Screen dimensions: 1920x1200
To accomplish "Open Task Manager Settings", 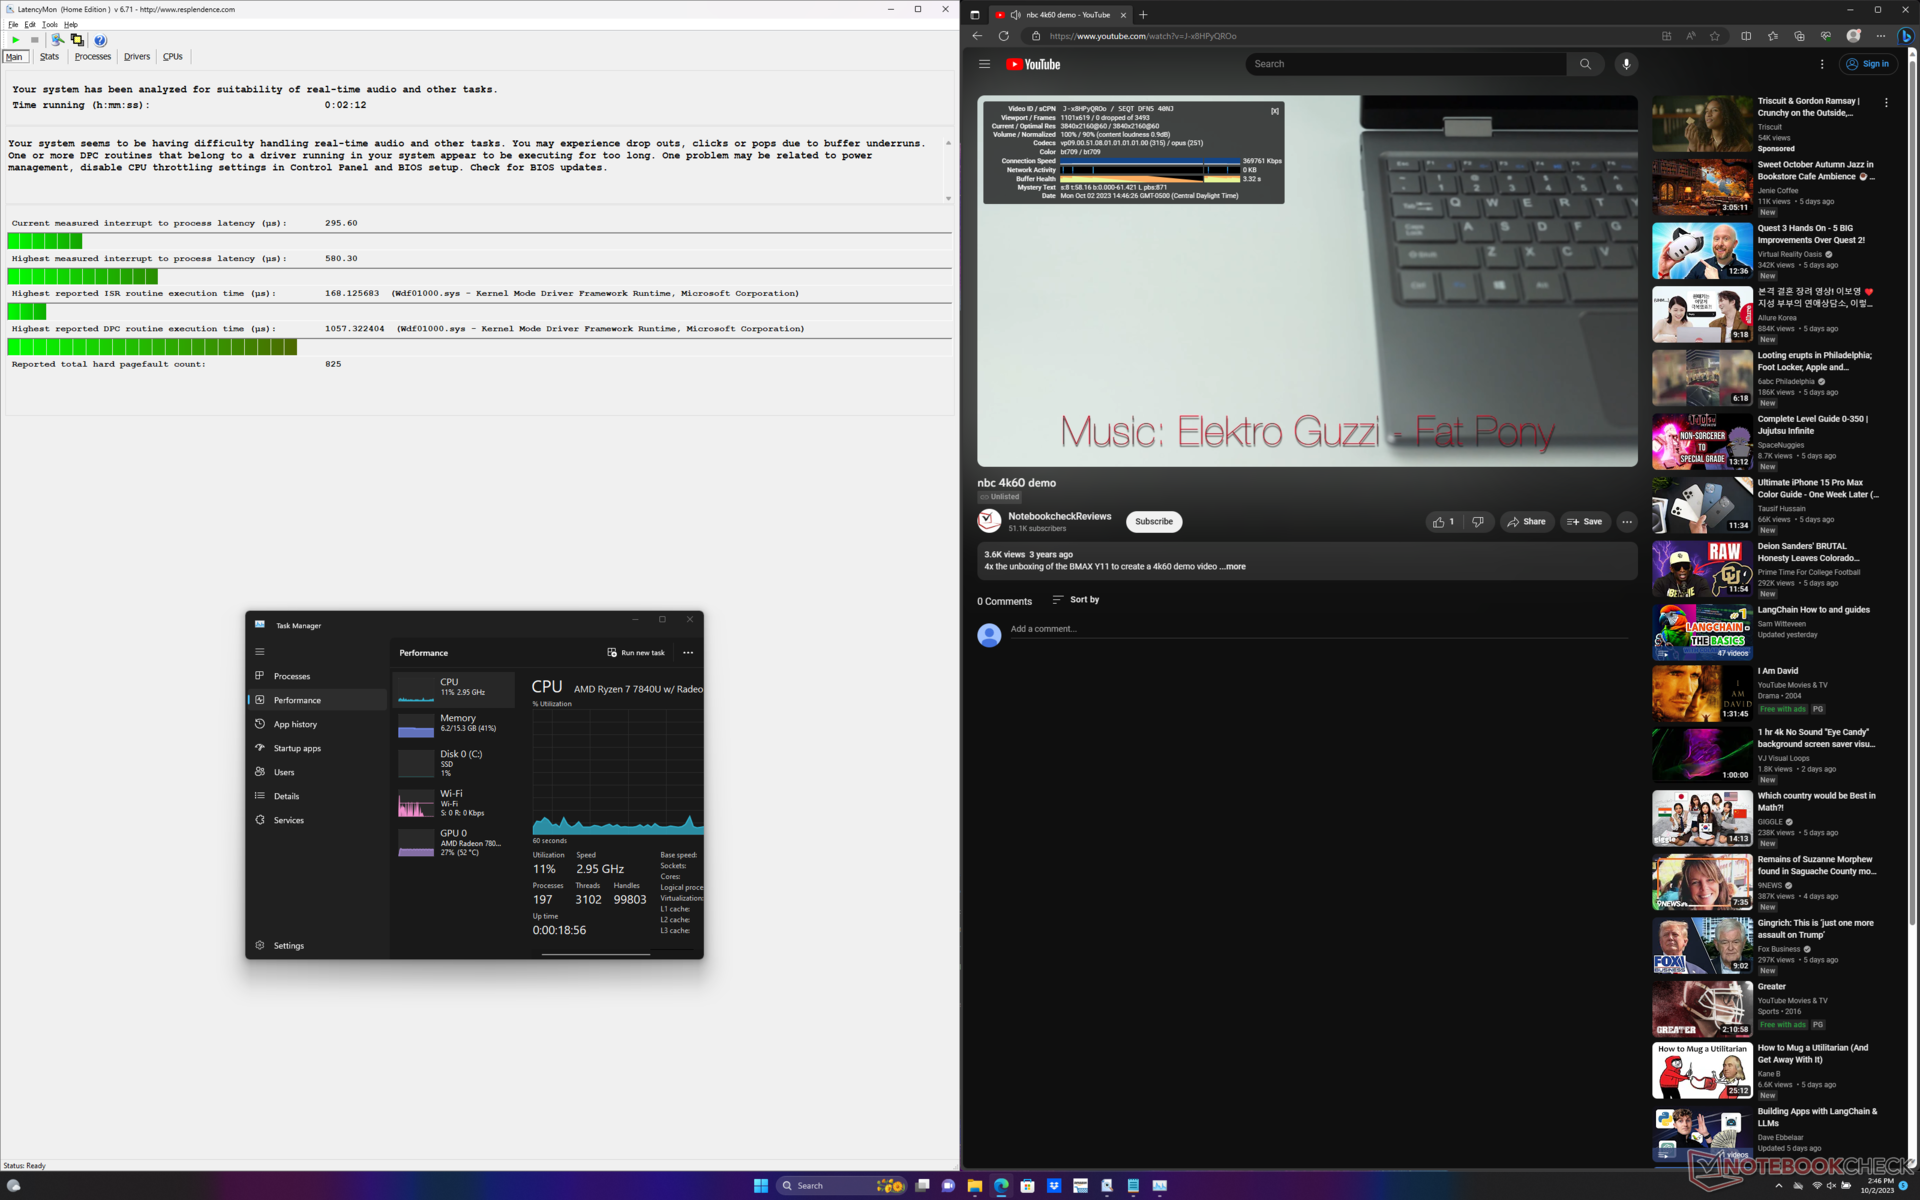I will point(317,945).
